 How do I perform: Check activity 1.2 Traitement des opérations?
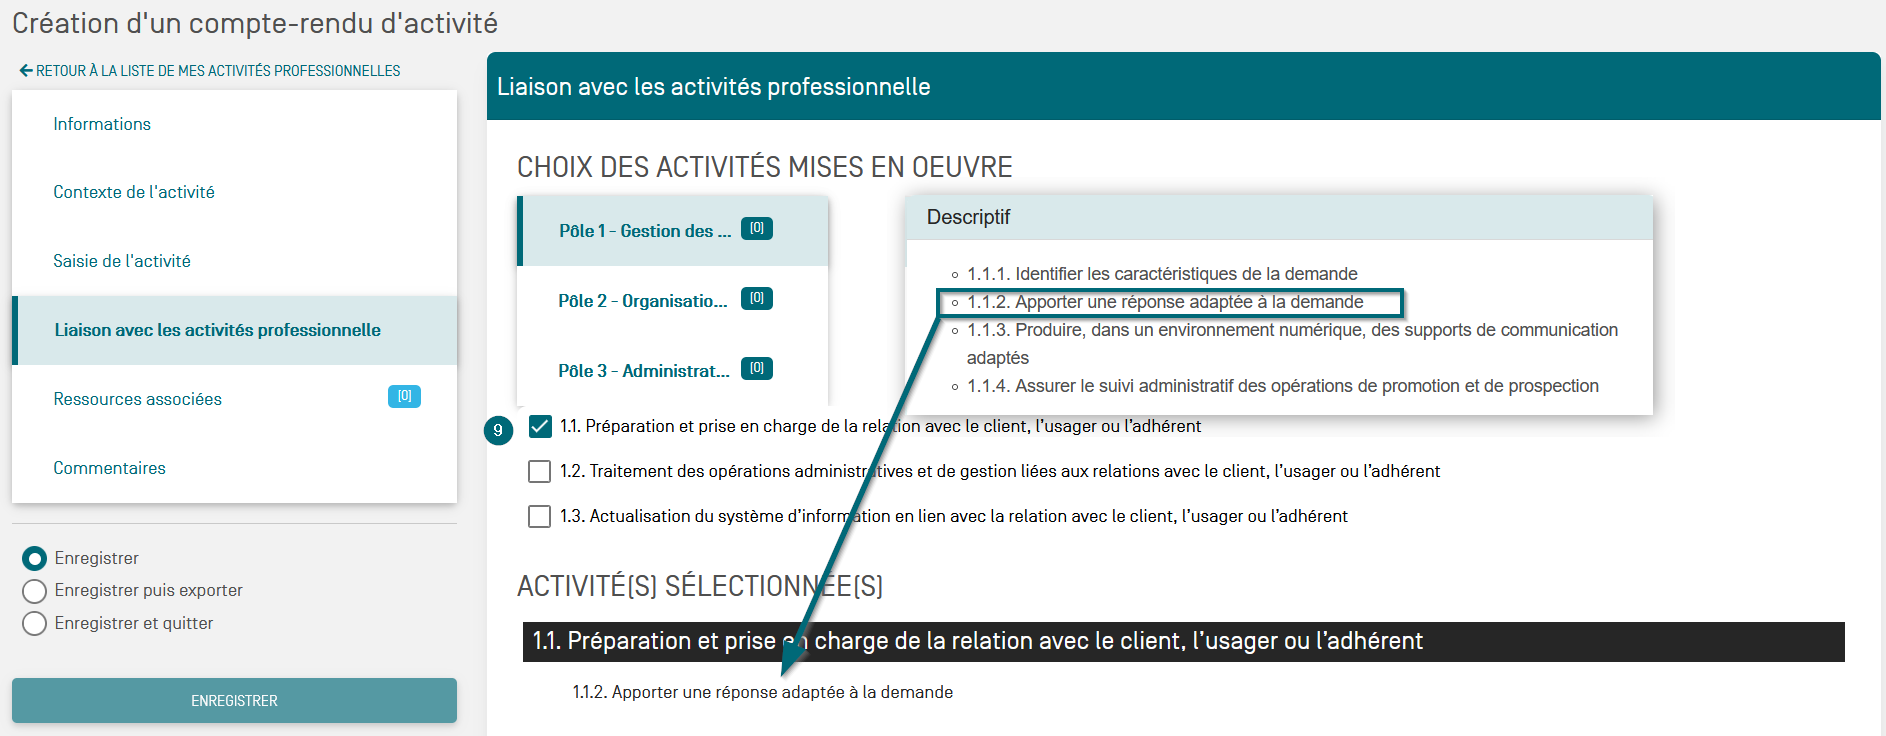click(540, 471)
